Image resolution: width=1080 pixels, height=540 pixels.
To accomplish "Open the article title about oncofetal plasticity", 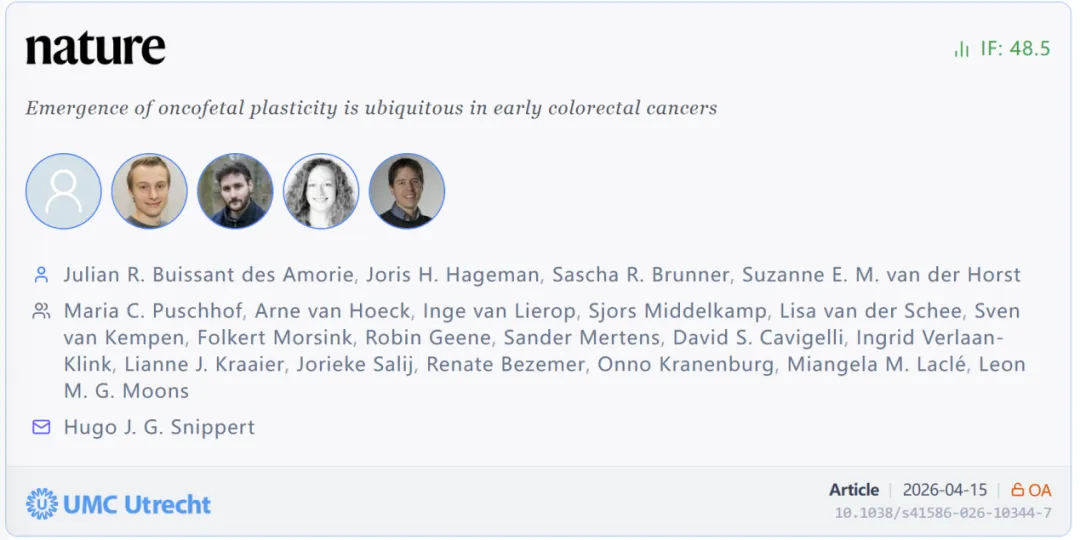I will [x=371, y=108].
